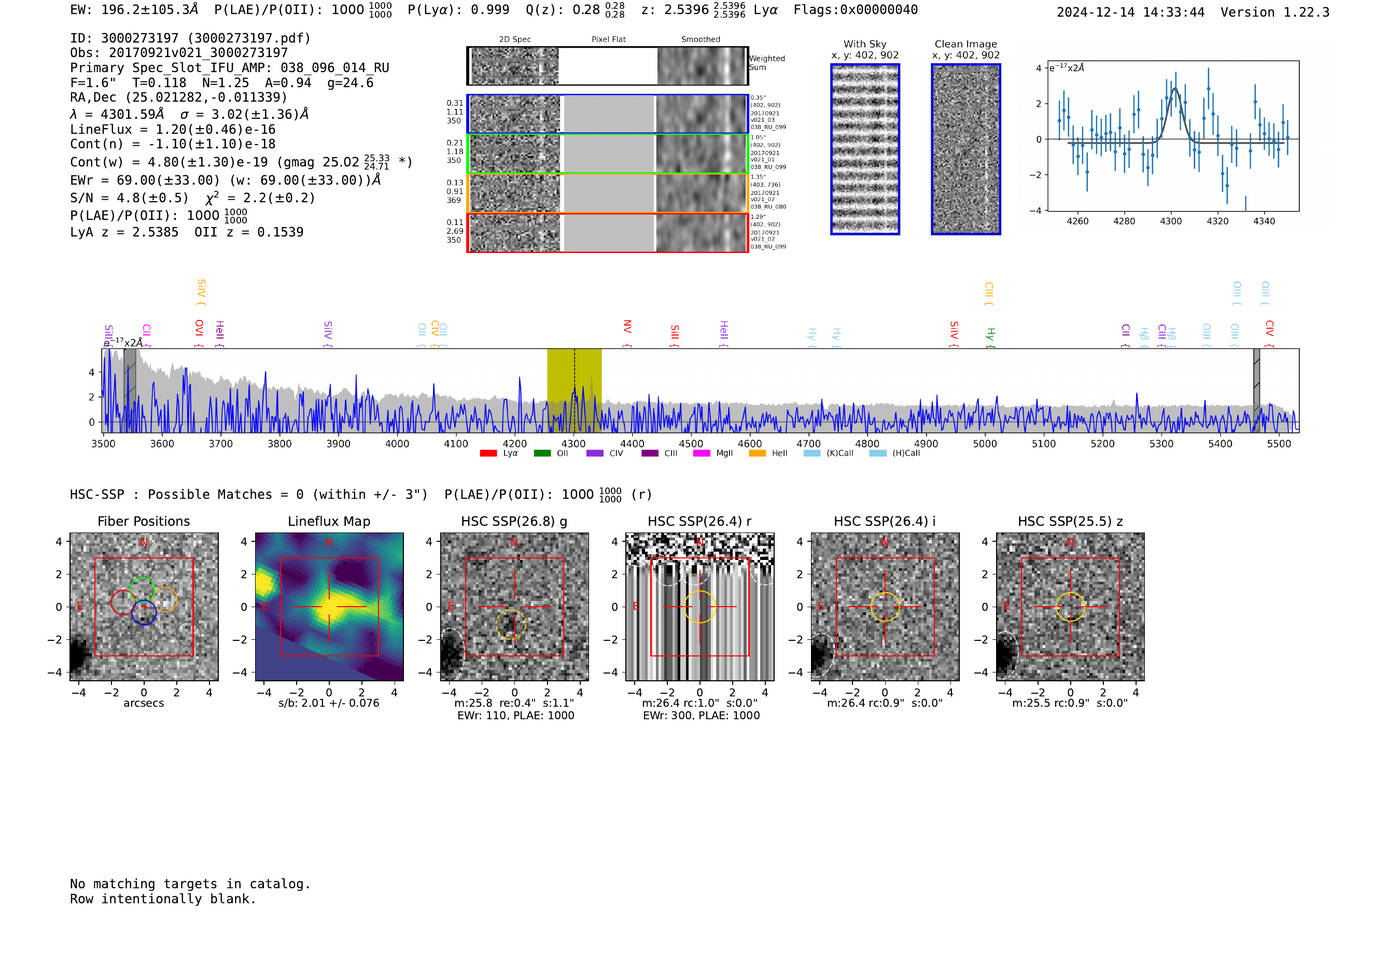The image size is (1400, 953).
Task: Open the Clean Image panel
Action: coord(966,149)
